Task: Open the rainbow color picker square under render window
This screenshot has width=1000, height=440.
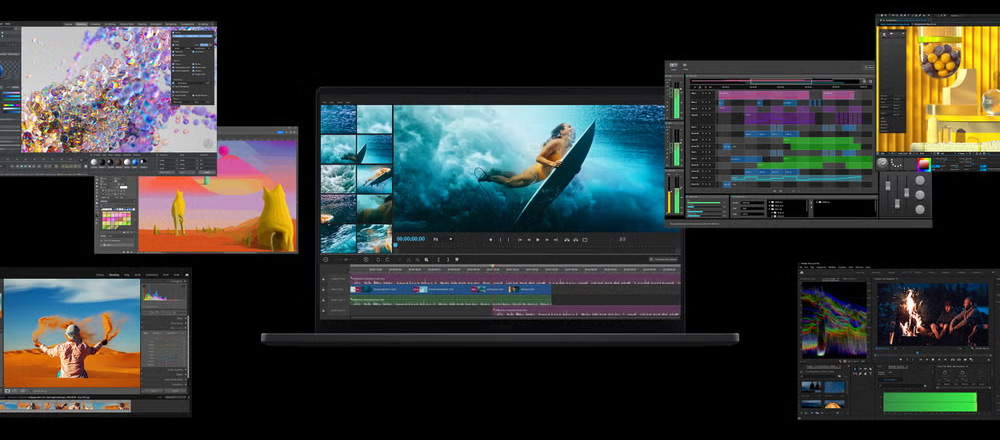Action: pyautogui.click(x=924, y=165)
